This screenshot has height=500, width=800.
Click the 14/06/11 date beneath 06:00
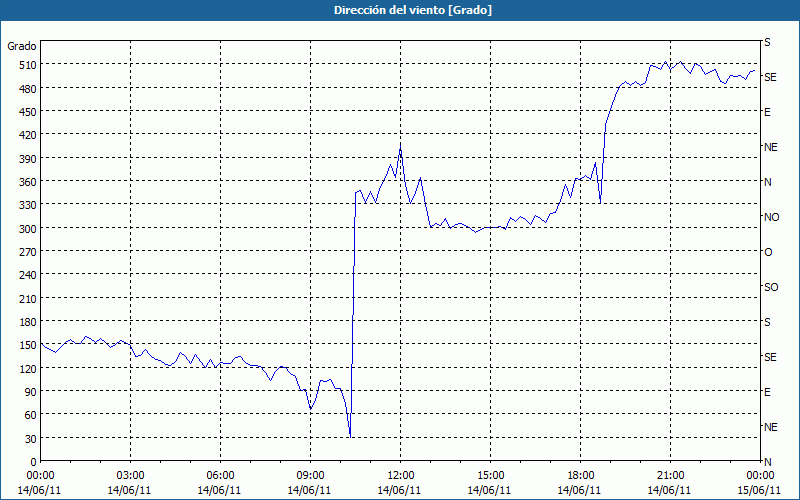click(x=219, y=491)
